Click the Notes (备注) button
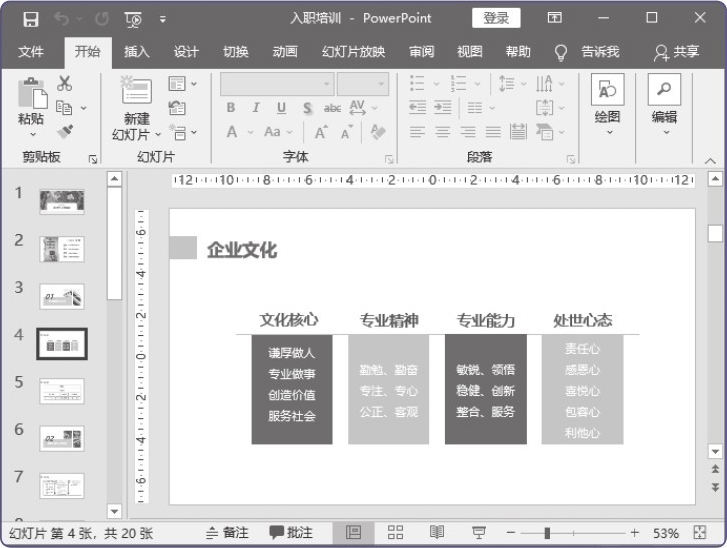727x548 pixels. click(227, 533)
